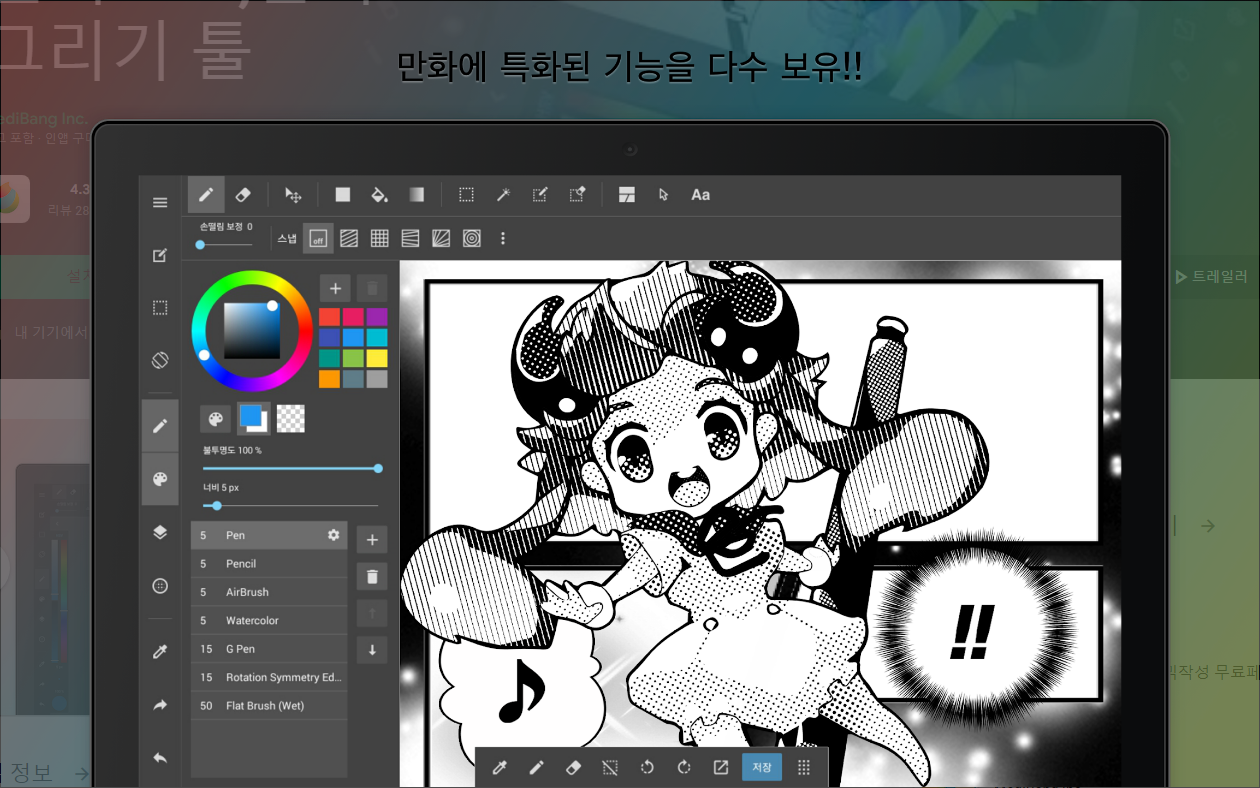Screen dimensions: 1260x788
Task: Enable the grid snap mode
Action: (x=379, y=238)
